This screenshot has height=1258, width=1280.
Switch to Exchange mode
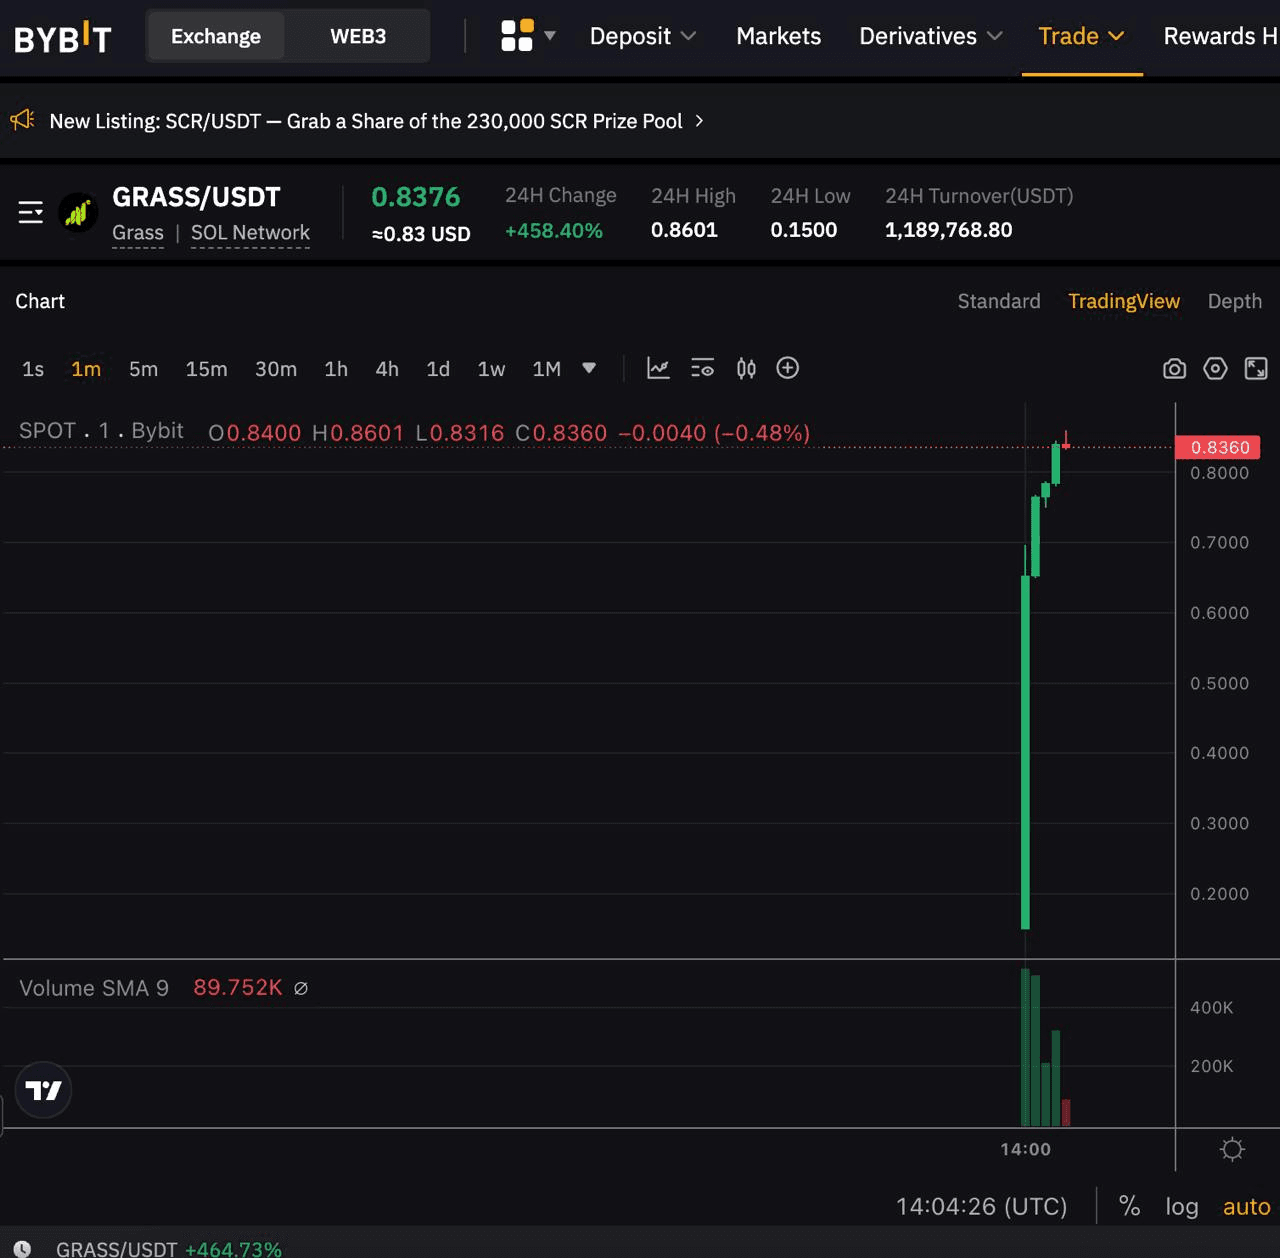[216, 36]
